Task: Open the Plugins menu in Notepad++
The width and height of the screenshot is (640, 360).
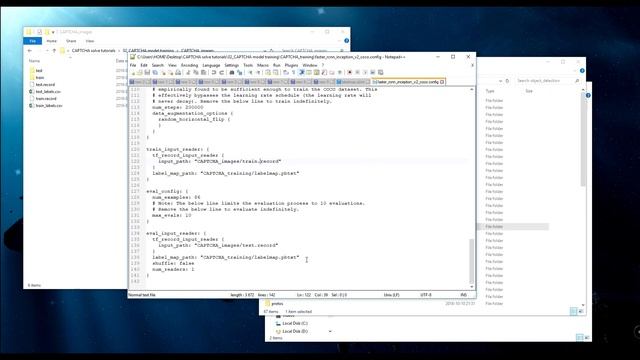Action: (x=291, y=65)
